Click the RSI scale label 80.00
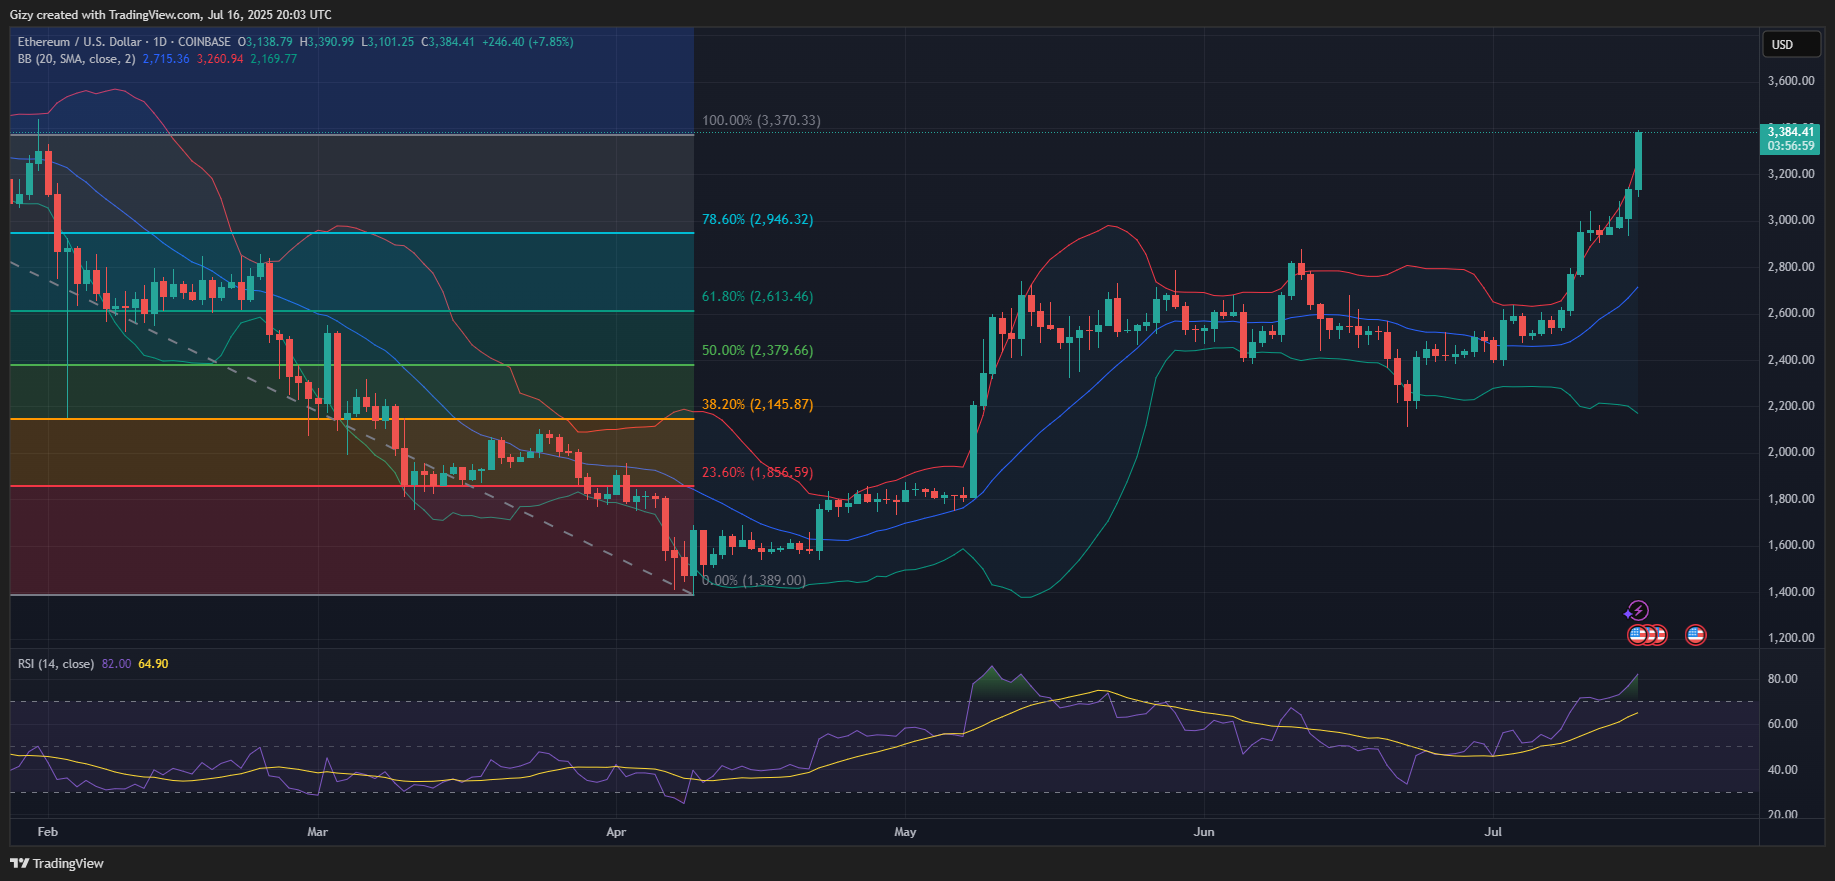This screenshot has height=881, width=1835. click(1783, 679)
